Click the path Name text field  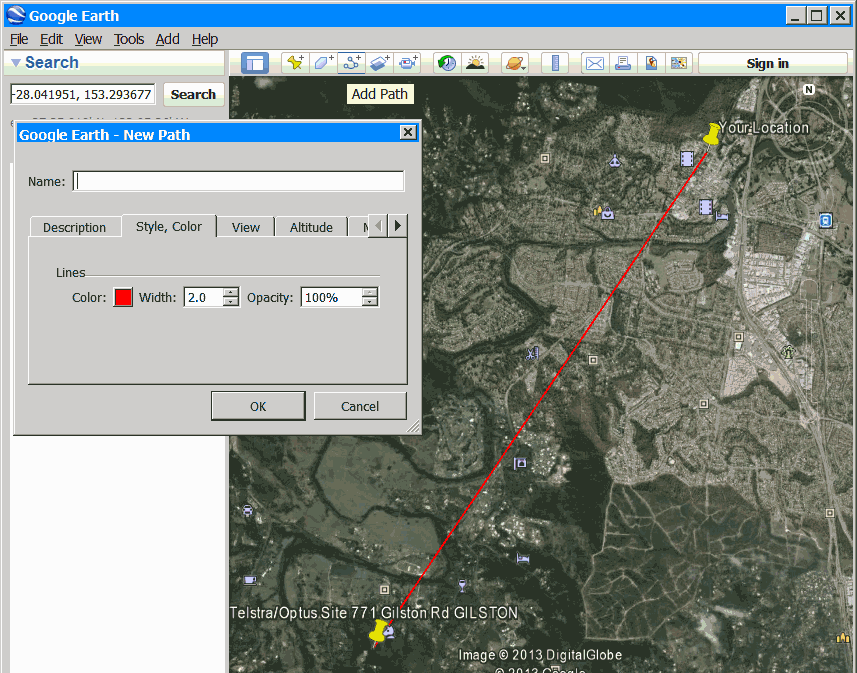pos(239,181)
